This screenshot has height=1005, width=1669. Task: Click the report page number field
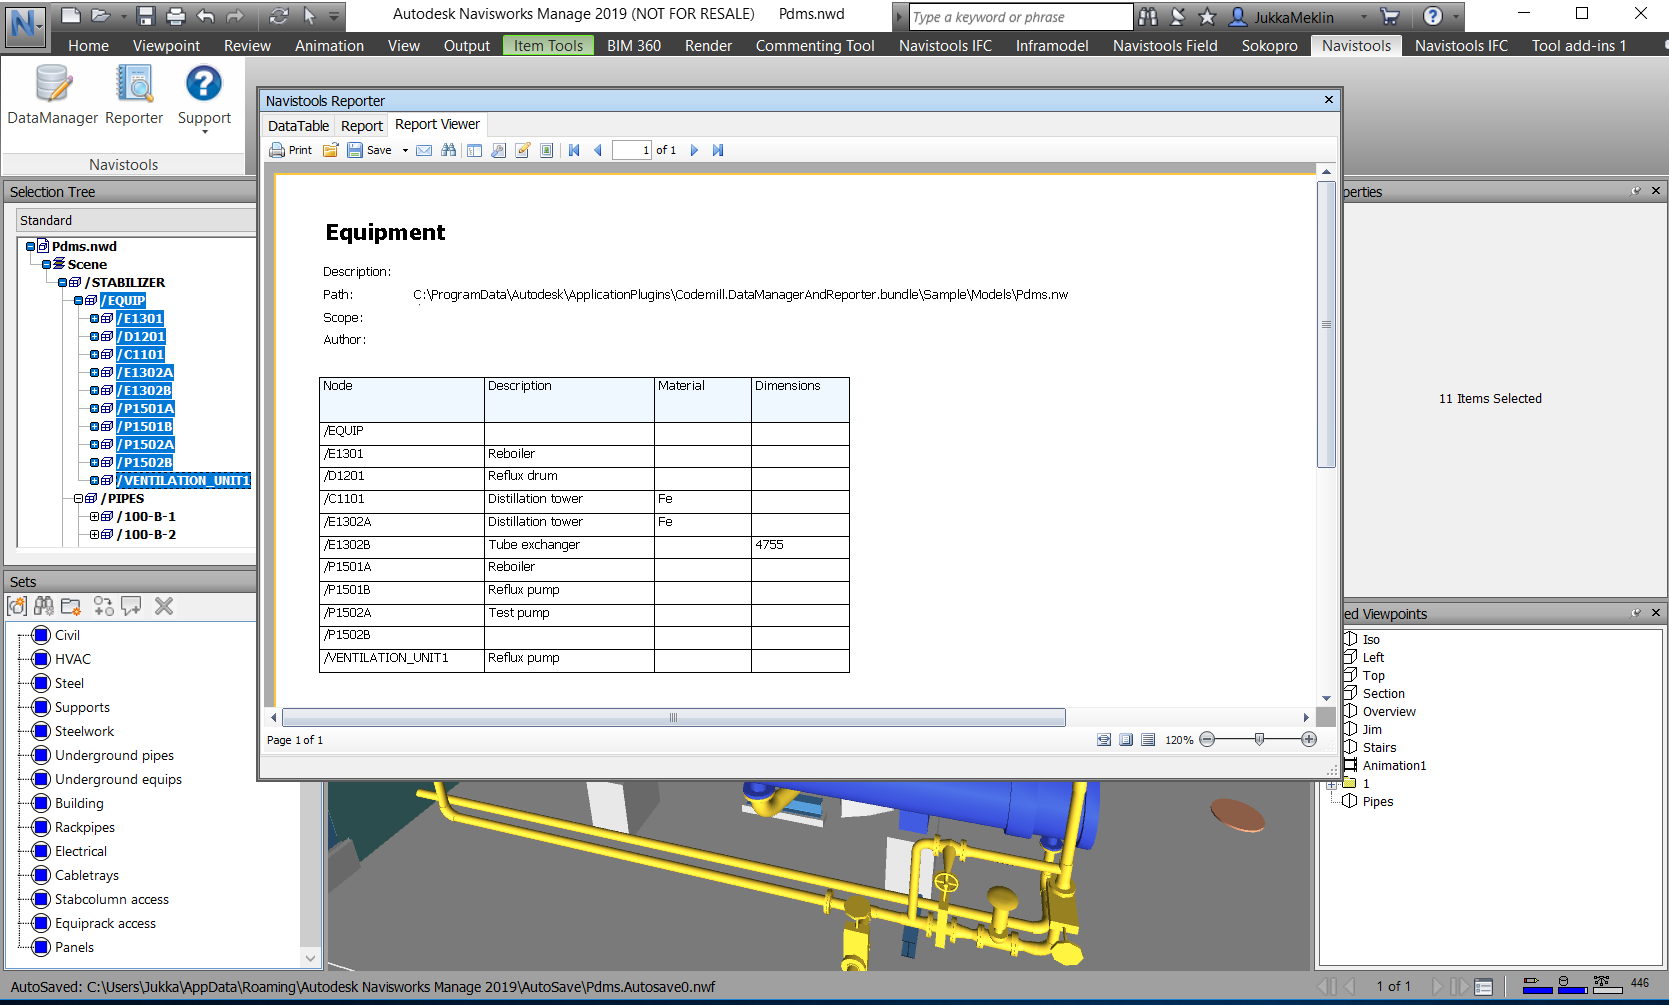(632, 150)
